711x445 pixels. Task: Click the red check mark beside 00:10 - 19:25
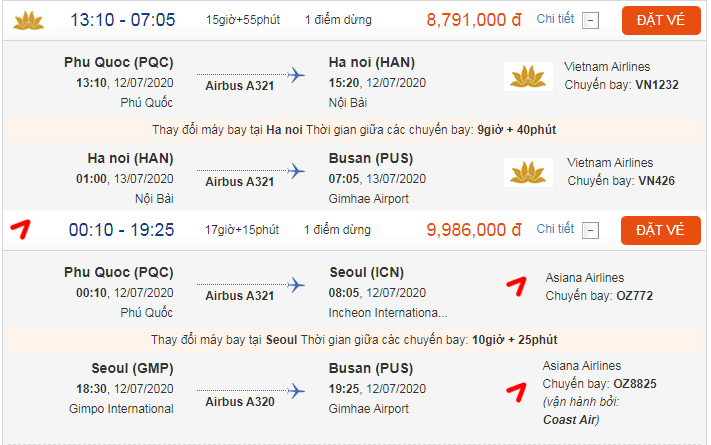click(x=21, y=229)
